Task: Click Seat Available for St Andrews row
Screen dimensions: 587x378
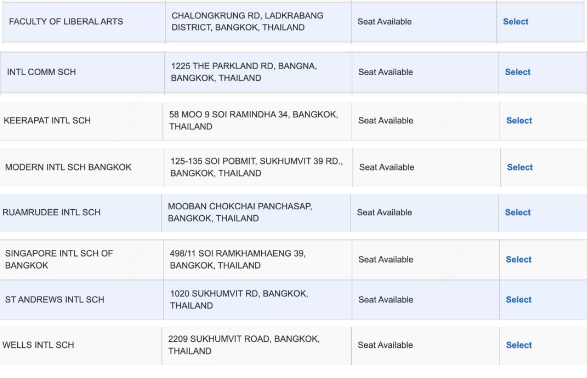Action: (386, 300)
